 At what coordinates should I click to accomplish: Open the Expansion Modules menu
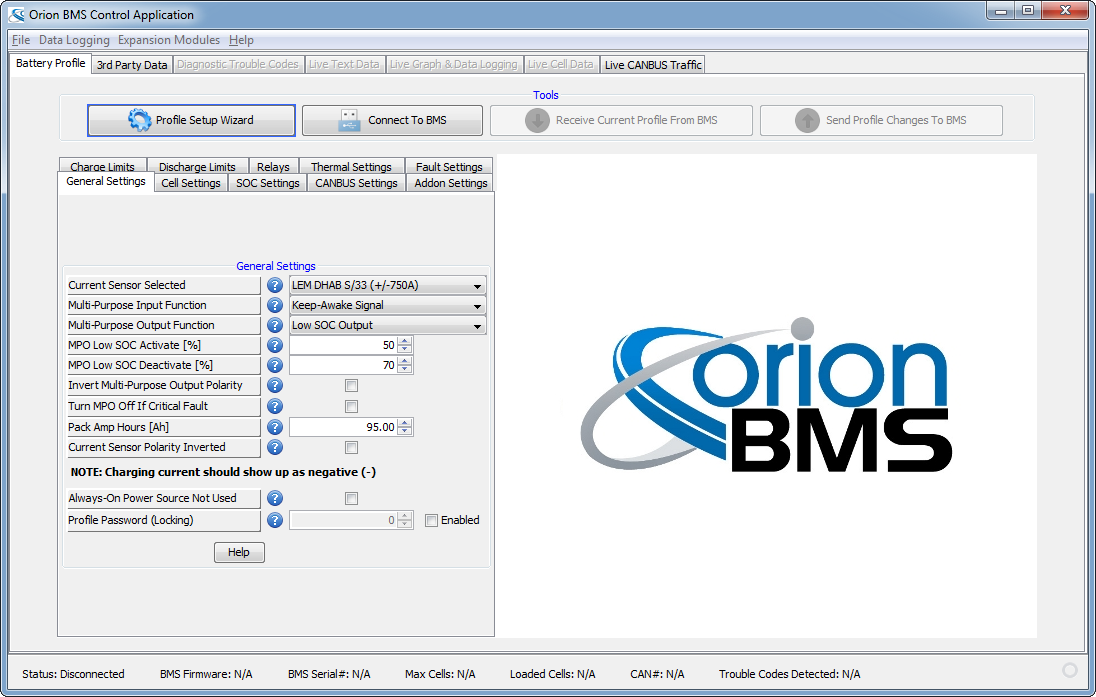tap(168, 40)
